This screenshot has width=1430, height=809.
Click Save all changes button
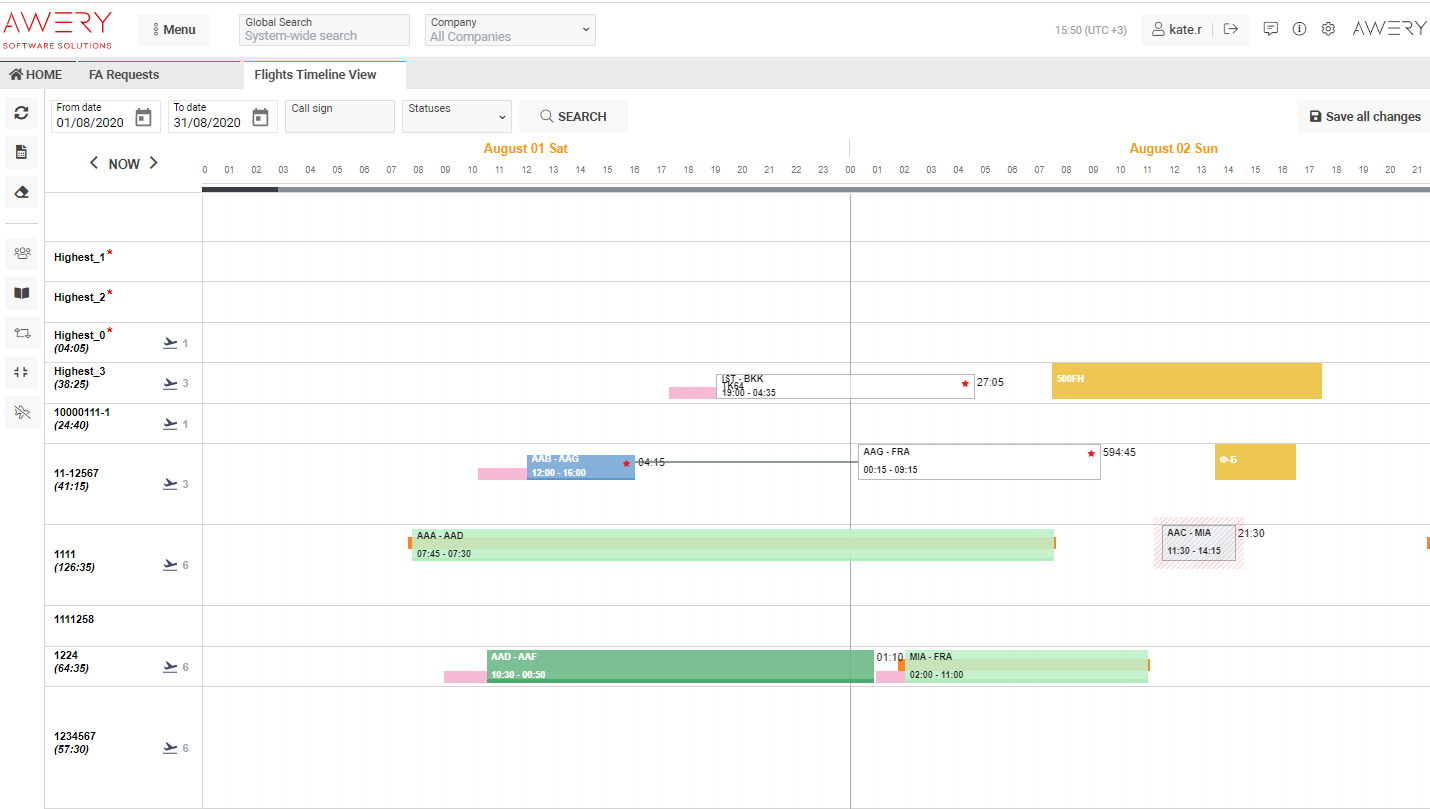coord(1364,117)
